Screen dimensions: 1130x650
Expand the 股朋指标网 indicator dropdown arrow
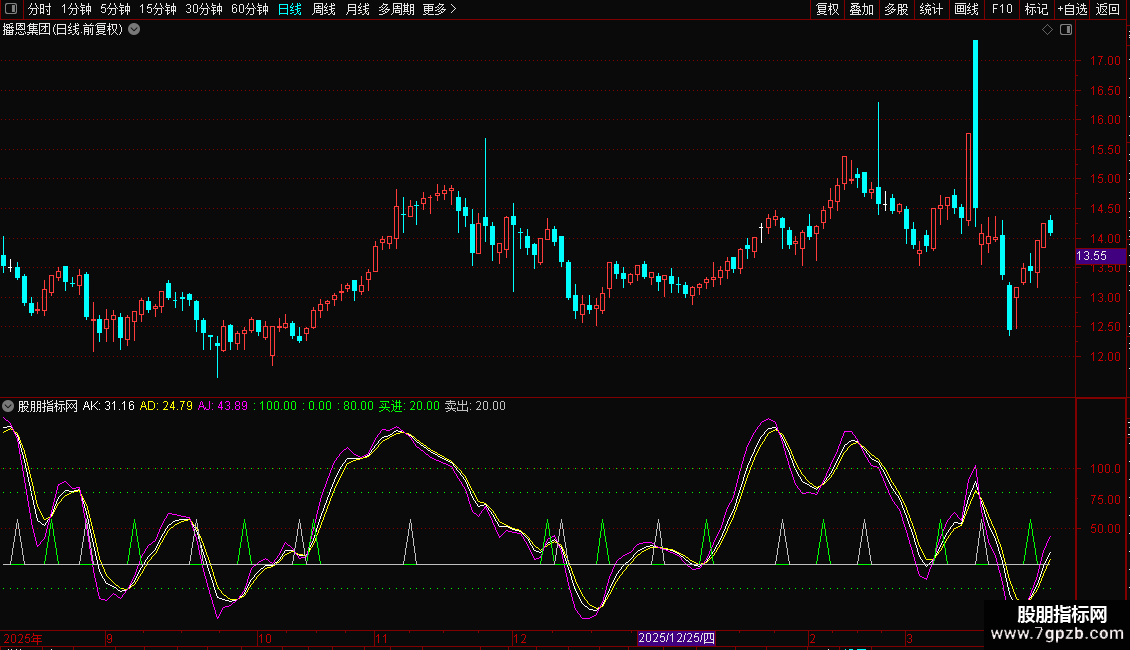[9, 406]
